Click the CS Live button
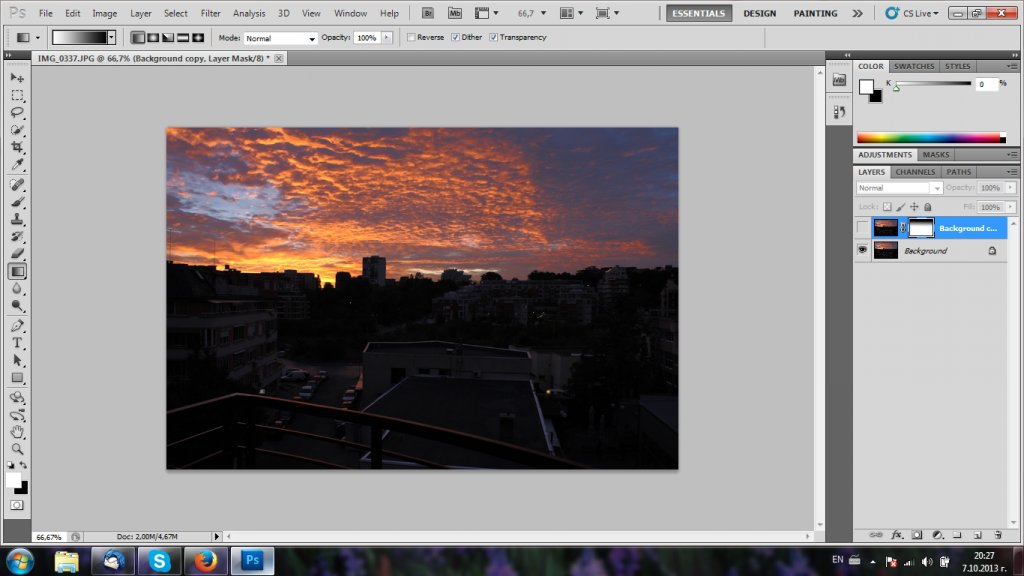 tap(912, 13)
